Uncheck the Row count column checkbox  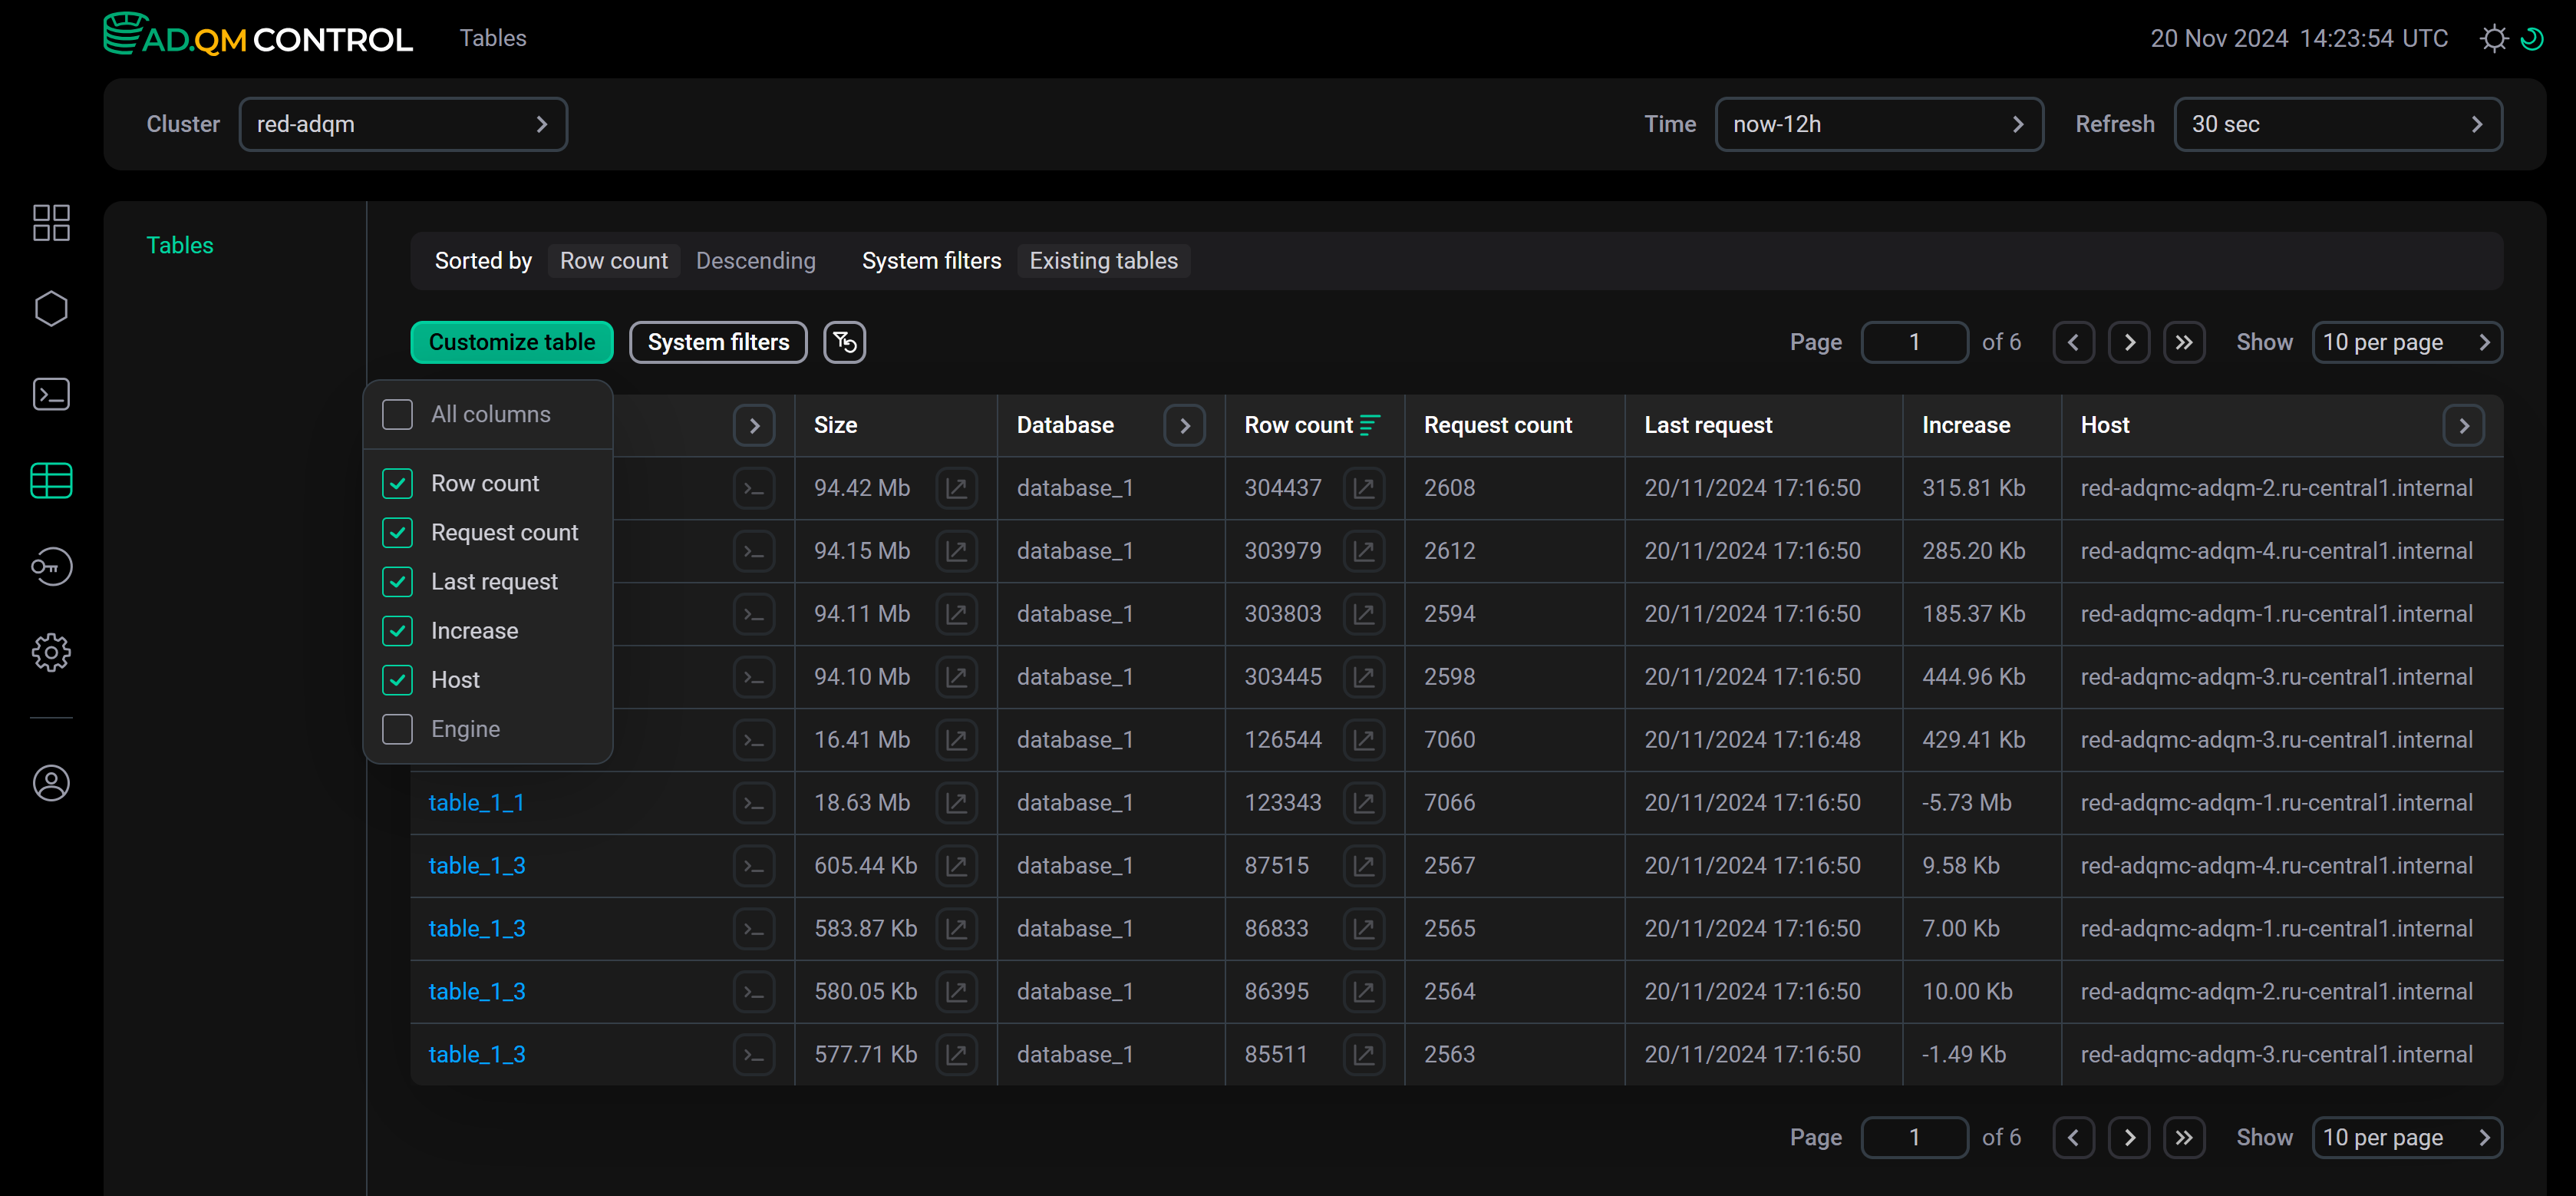tap(397, 483)
